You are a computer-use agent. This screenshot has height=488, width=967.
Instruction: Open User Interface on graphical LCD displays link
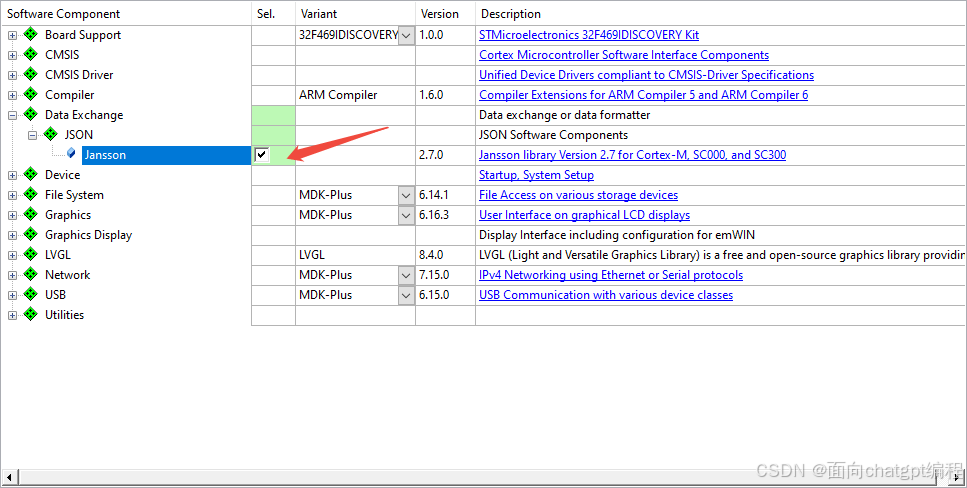click(x=585, y=215)
